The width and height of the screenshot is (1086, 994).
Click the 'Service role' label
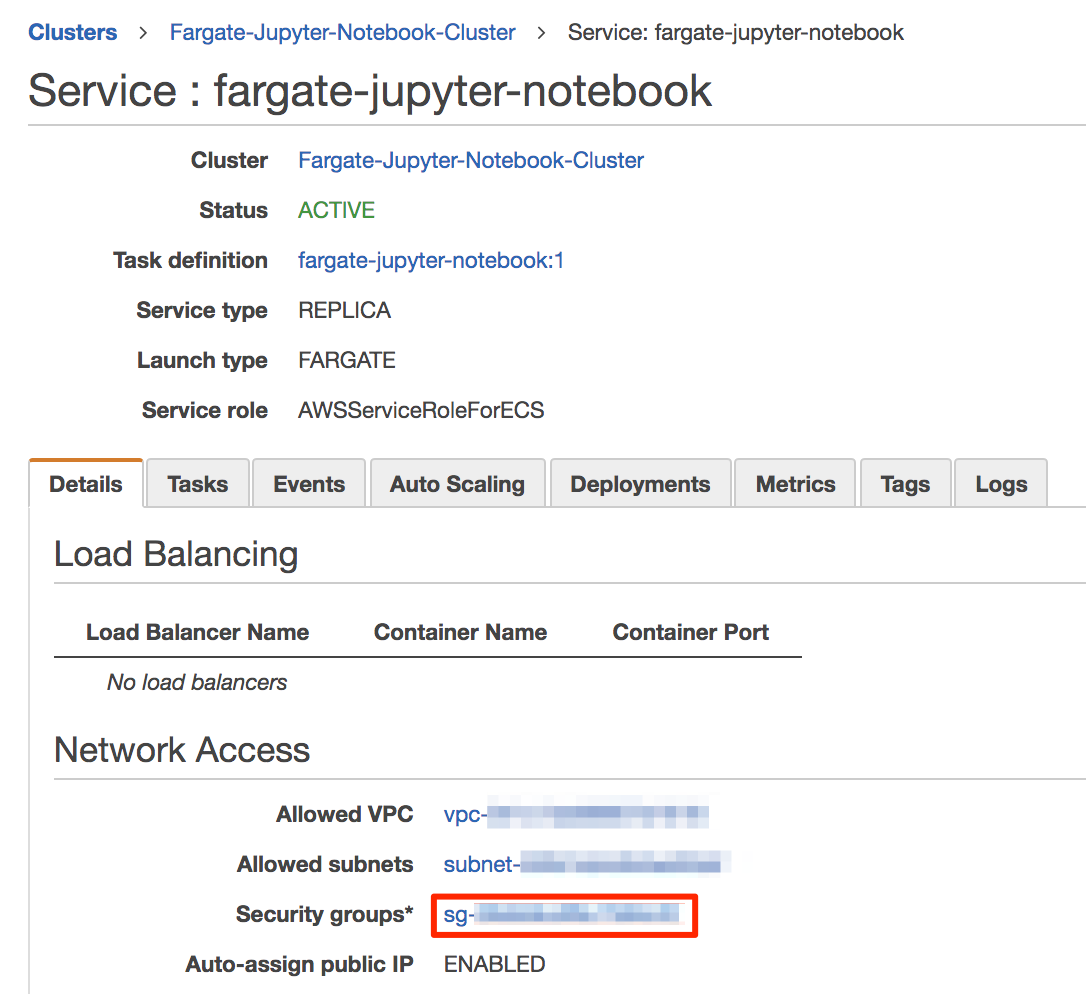(x=205, y=410)
